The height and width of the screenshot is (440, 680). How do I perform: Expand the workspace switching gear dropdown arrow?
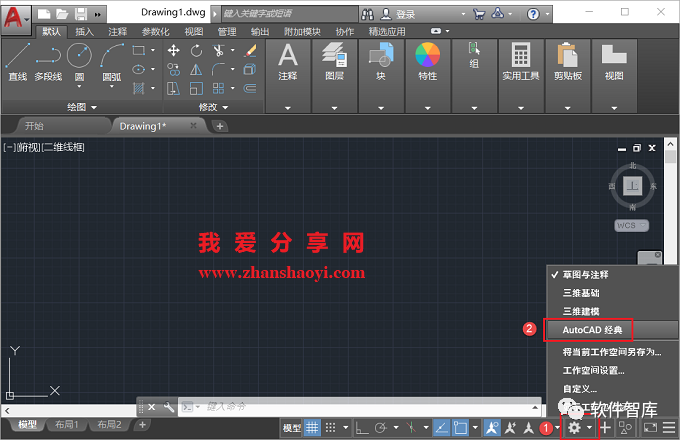click(590, 427)
